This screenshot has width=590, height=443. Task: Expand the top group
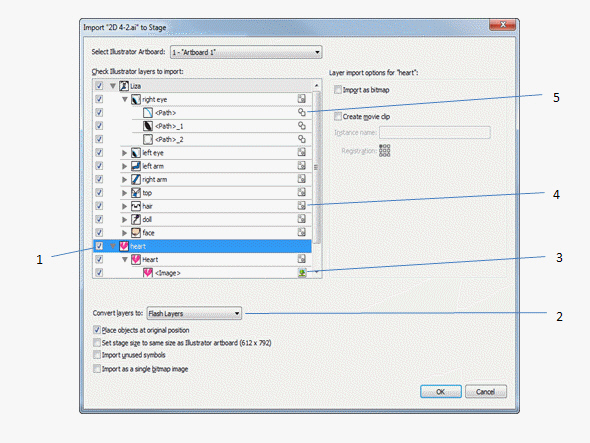pyautogui.click(x=125, y=193)
